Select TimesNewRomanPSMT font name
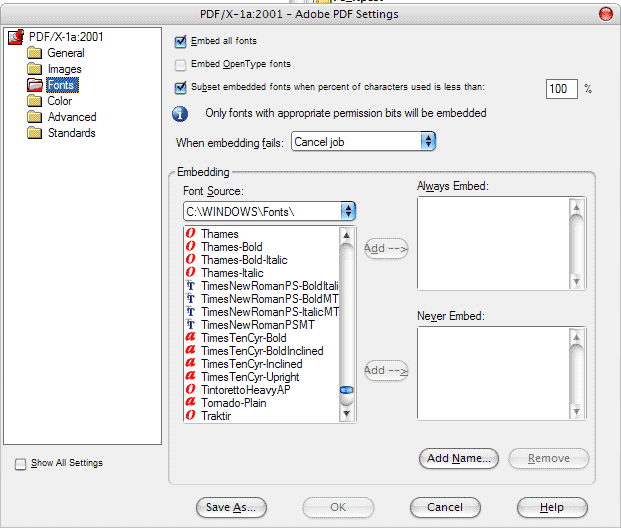Screen dimensions: 621x528 coord(258,325)
